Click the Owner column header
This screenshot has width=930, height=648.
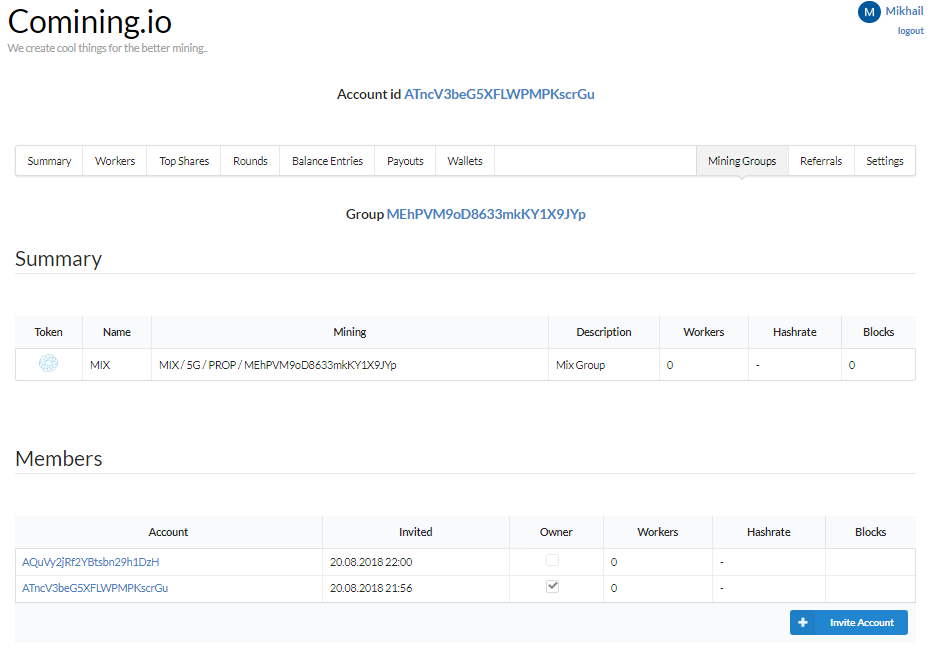coord(556,532)
